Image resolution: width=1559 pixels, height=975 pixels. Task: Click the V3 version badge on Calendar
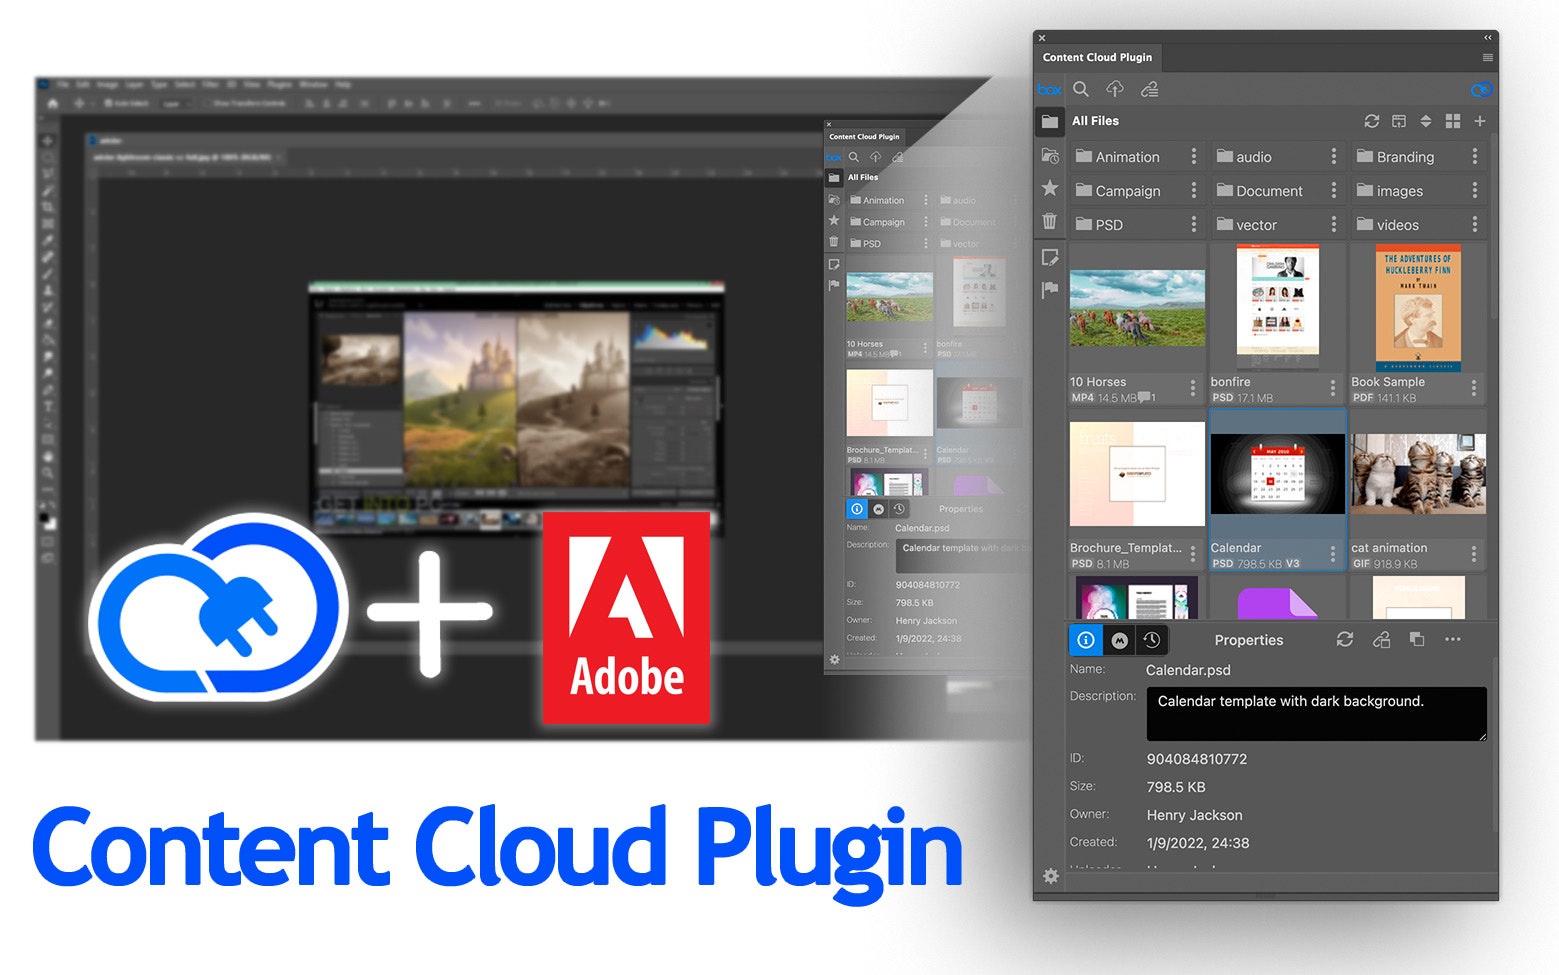coord(1292,564)
